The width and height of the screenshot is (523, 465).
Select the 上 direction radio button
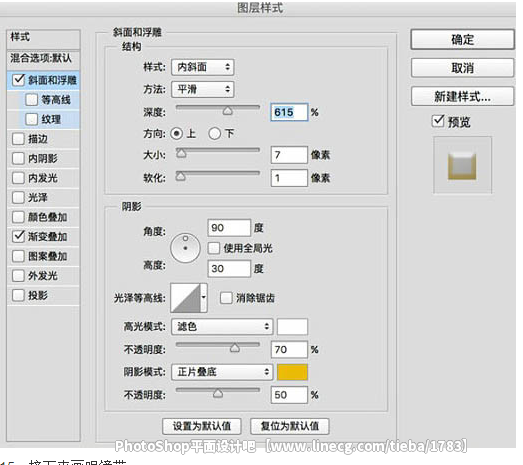(x=177, y=134)
